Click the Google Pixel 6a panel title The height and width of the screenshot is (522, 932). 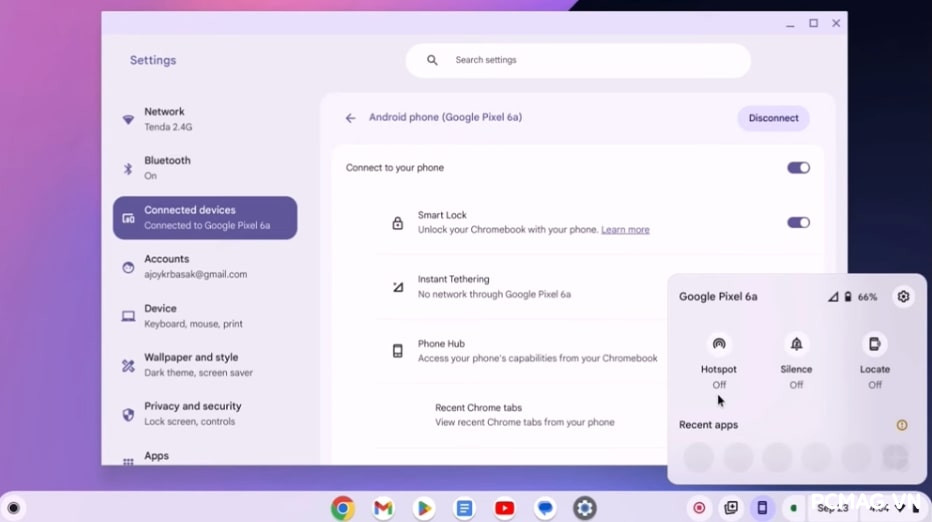[718, 297]
